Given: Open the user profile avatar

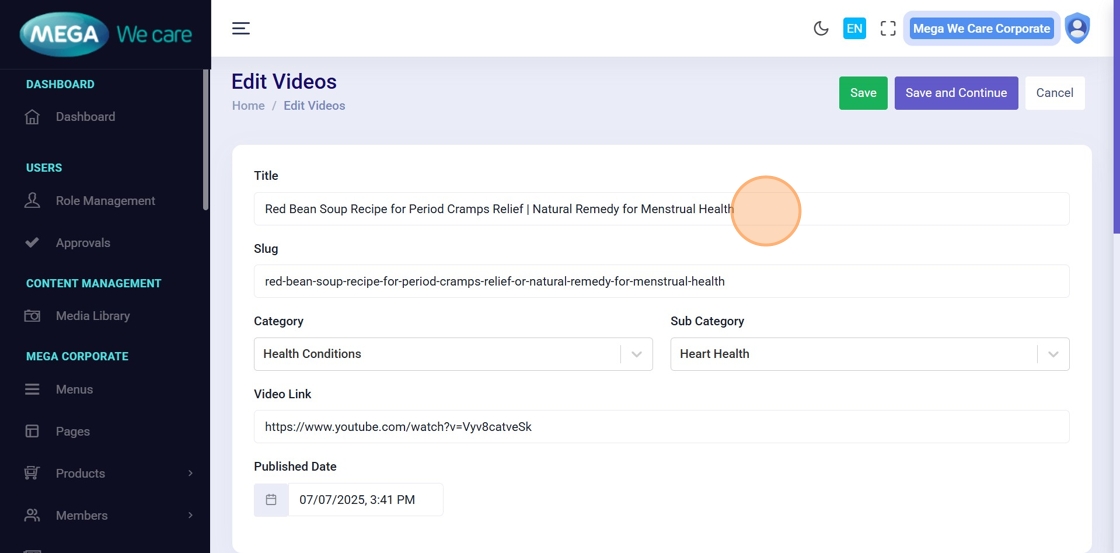Looking at the screenshot, I should (1077, 28).
